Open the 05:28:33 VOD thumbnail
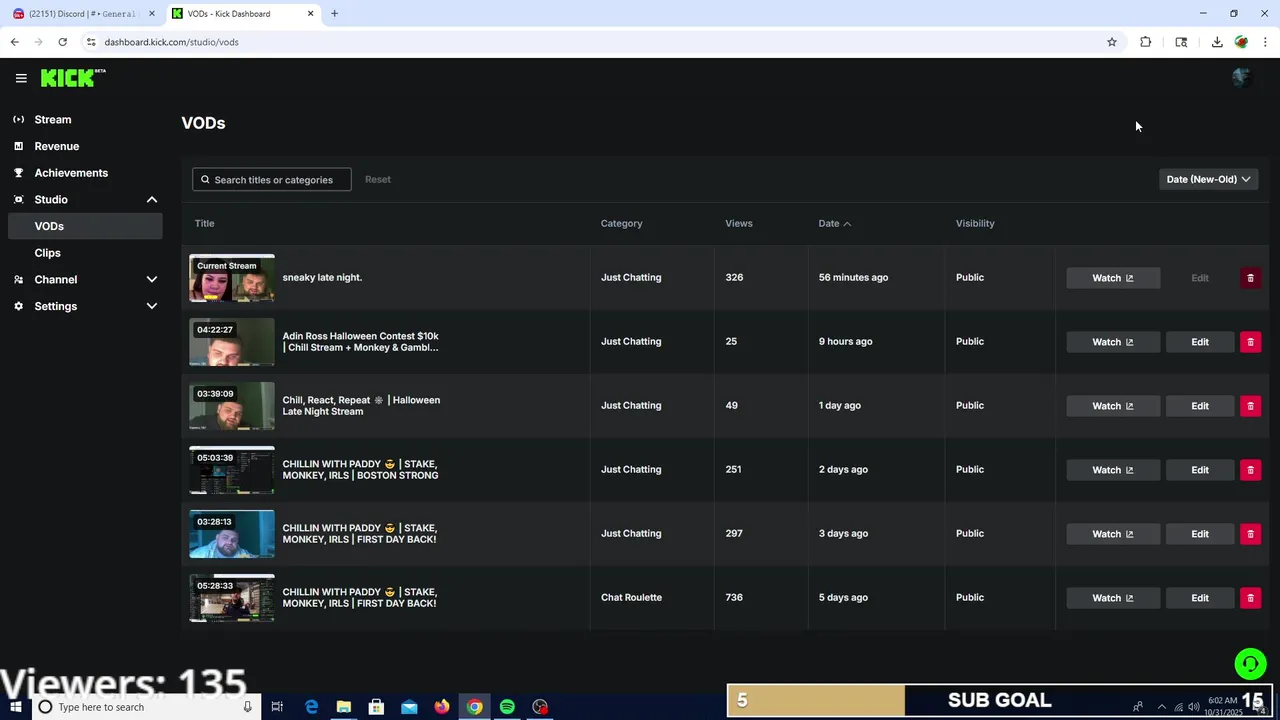Viewport: 1280px width, 720px height. [x=232, y=598]
